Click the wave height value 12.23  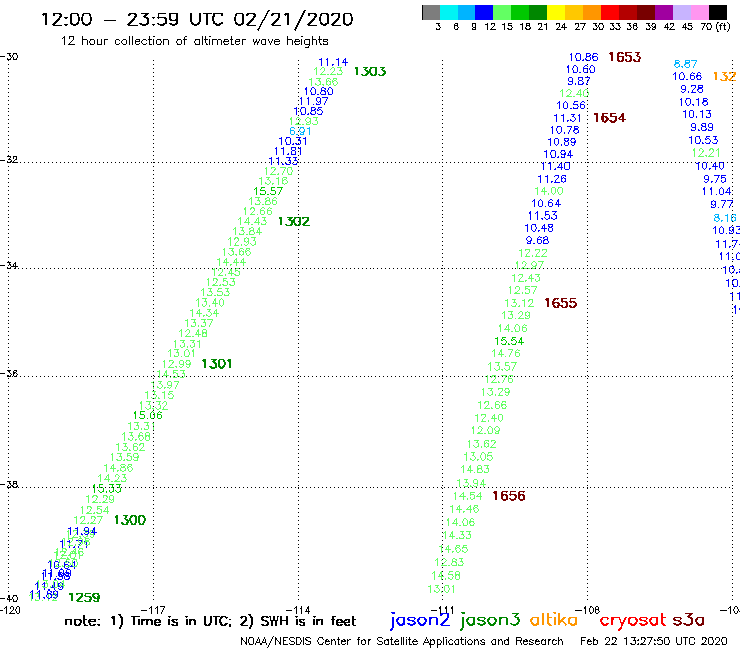(x=328, y=71)
